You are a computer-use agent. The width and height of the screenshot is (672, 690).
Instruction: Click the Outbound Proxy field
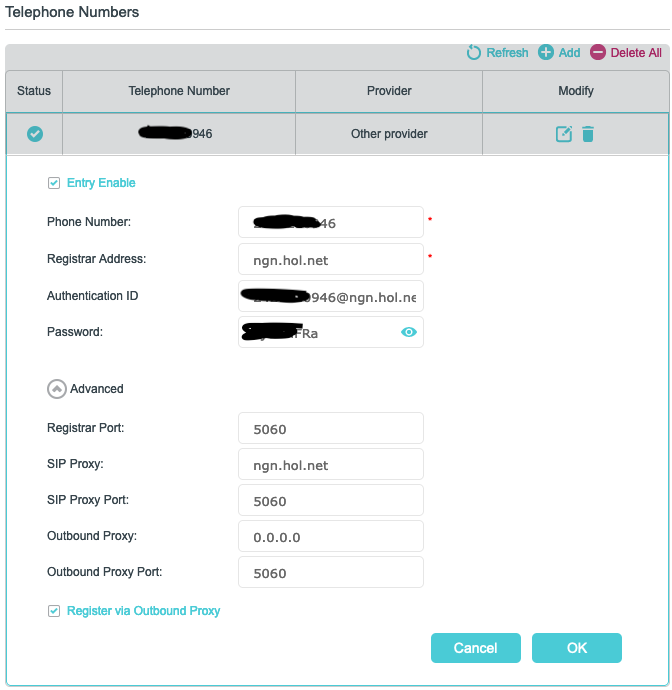331,536
